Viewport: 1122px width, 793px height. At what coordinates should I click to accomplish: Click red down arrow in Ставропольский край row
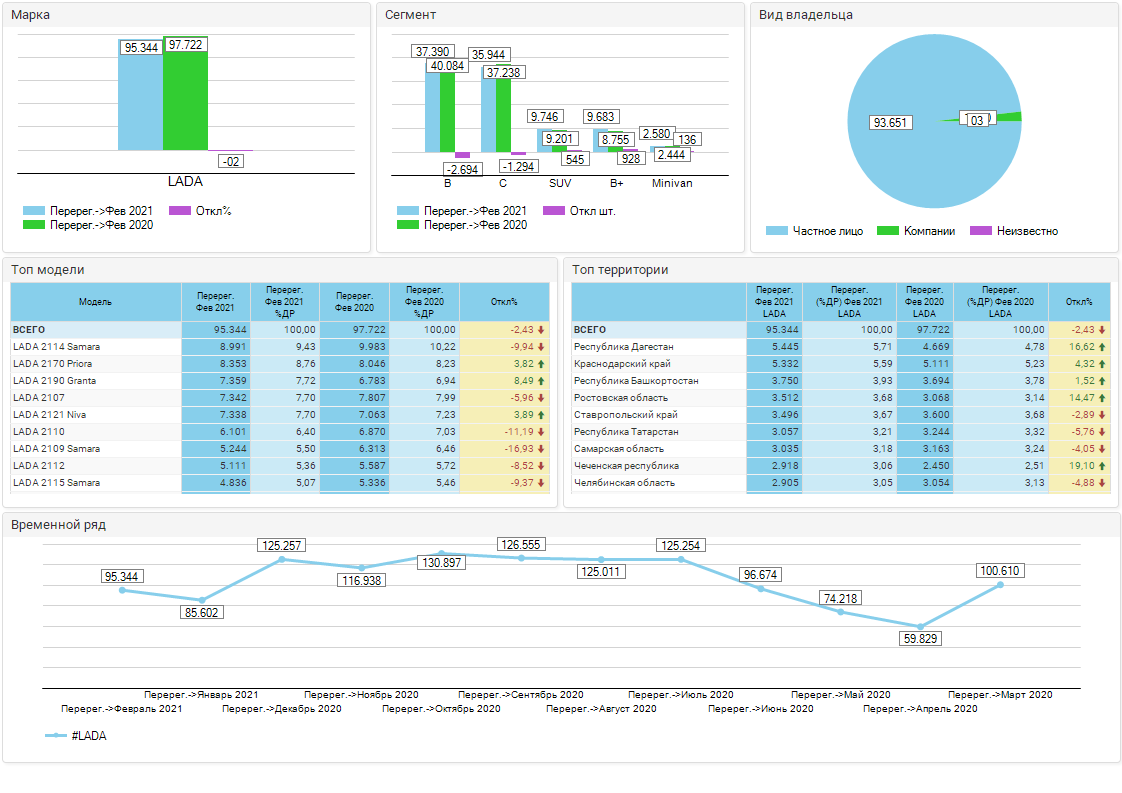[1102, 415]
